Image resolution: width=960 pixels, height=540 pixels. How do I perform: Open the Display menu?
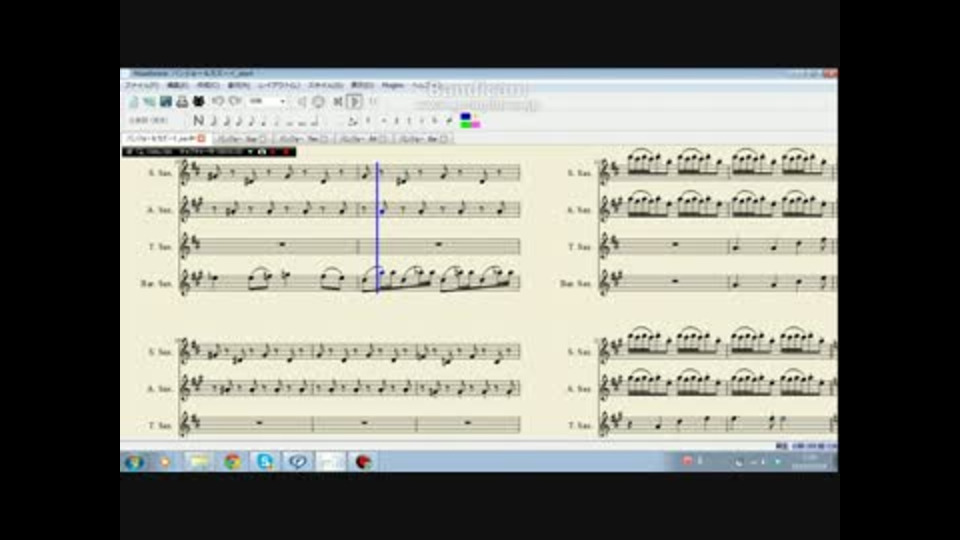point(362,86)
